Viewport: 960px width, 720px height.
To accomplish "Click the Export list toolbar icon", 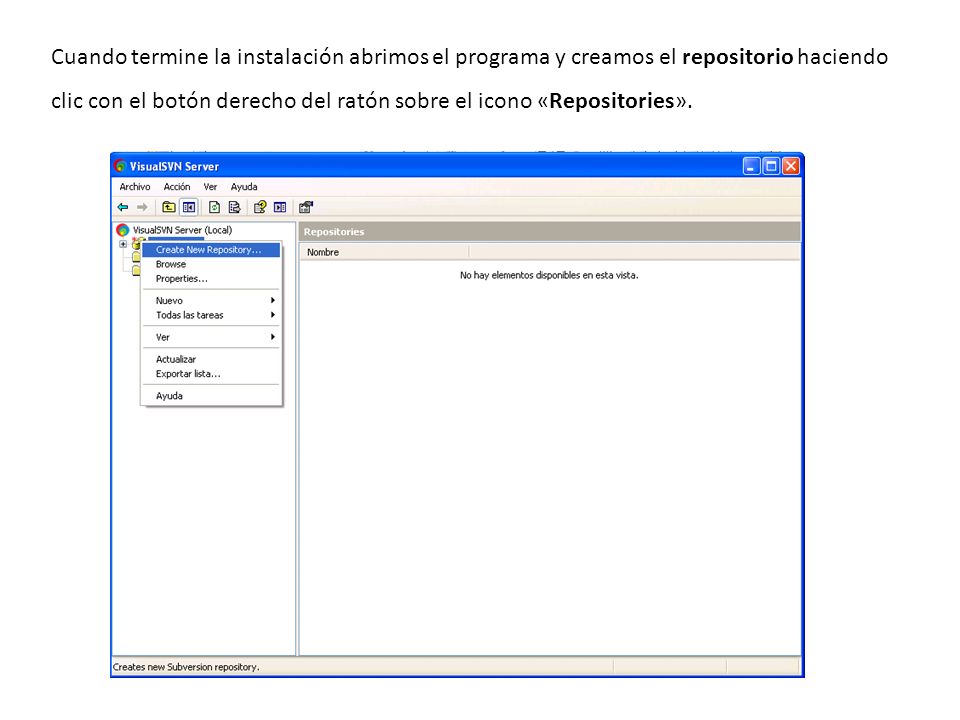I will 234,208.
